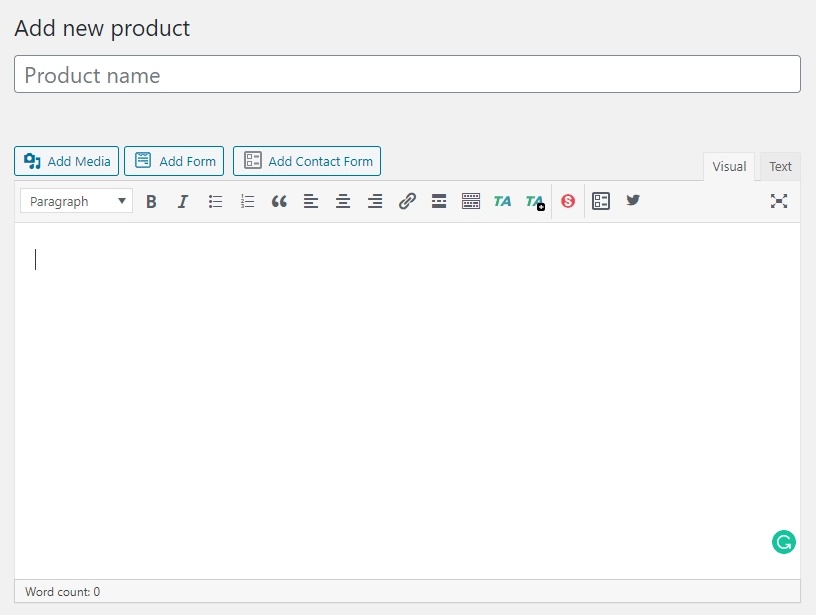This screenshot has width=816, height=615.
Task: Insert a hyperlink using the link icon
Action: (407, 201)
